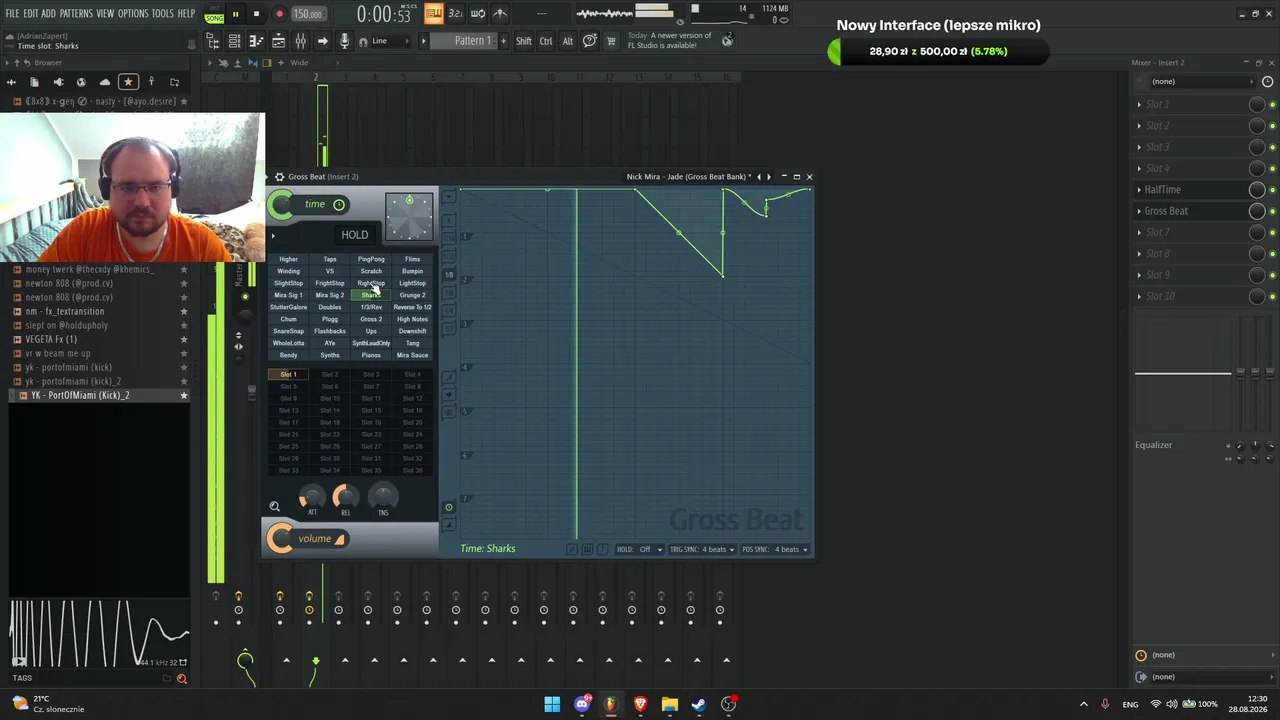Click the speaker sounds icon in Browser
Screen dimensions: 1280x720
58,82
